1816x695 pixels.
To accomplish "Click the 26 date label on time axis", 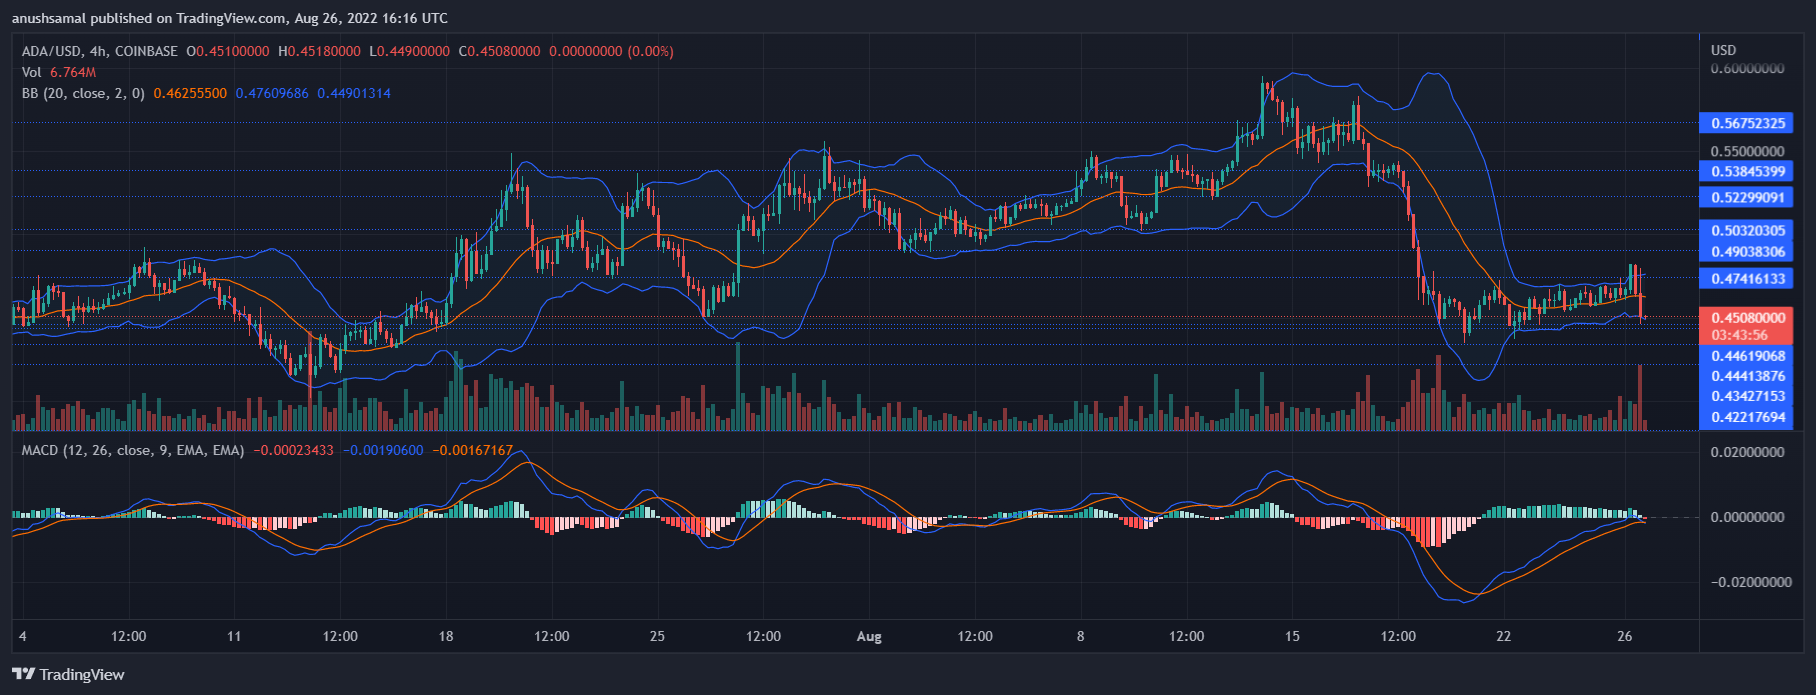I will click(x=1624, y=636).
